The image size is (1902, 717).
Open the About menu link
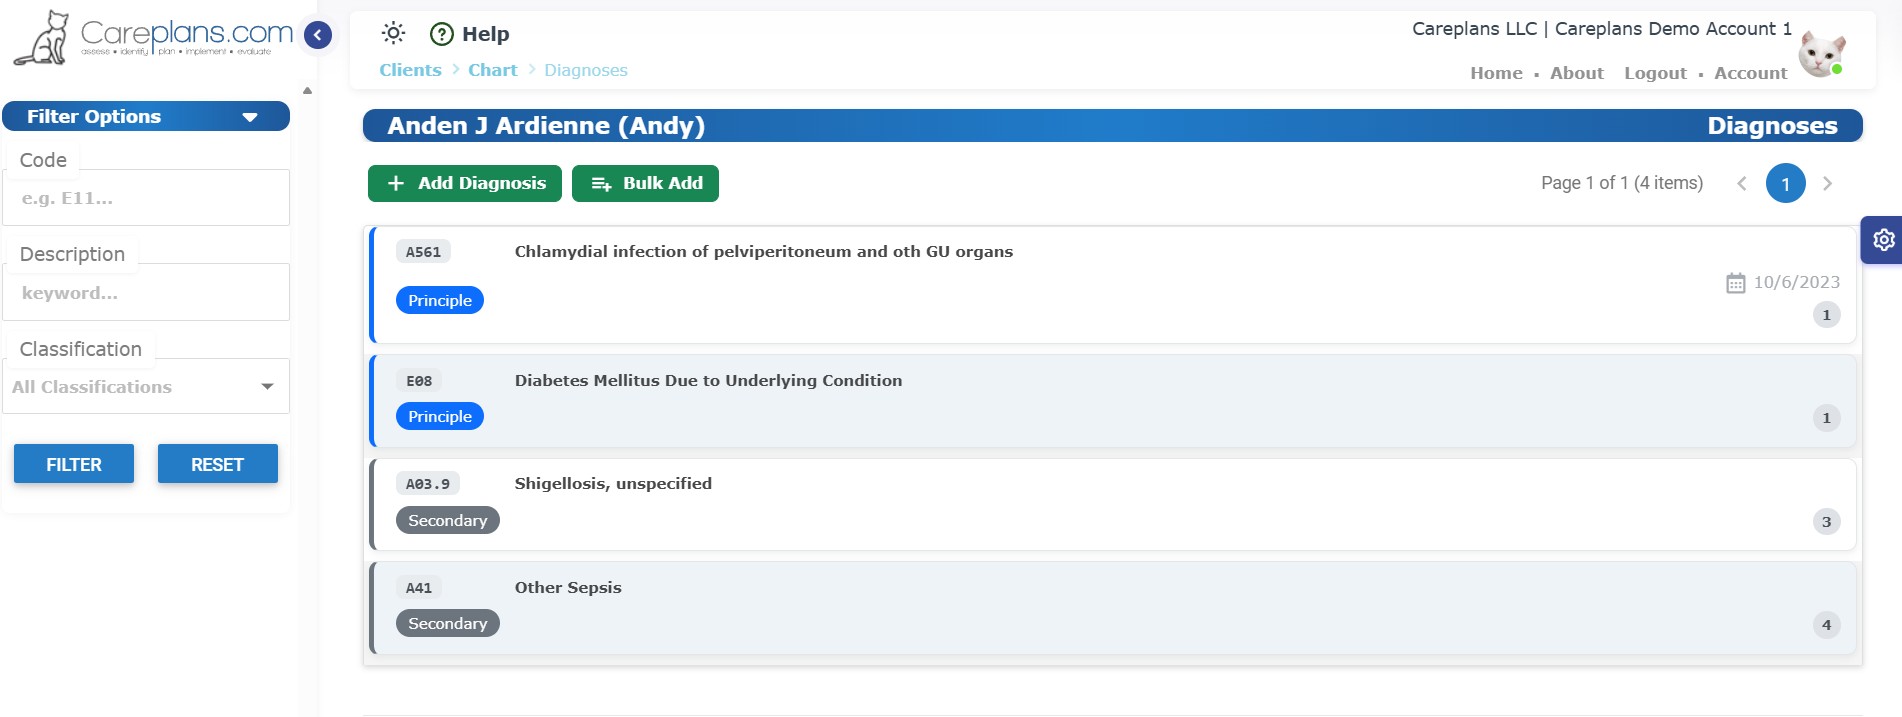point(1577,73)
